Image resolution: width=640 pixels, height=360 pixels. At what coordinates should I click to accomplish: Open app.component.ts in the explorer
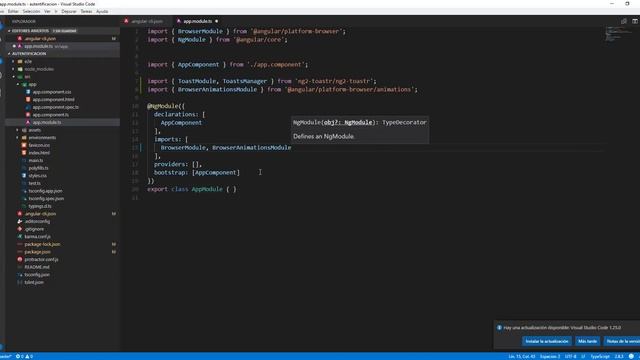pos(50,115)
